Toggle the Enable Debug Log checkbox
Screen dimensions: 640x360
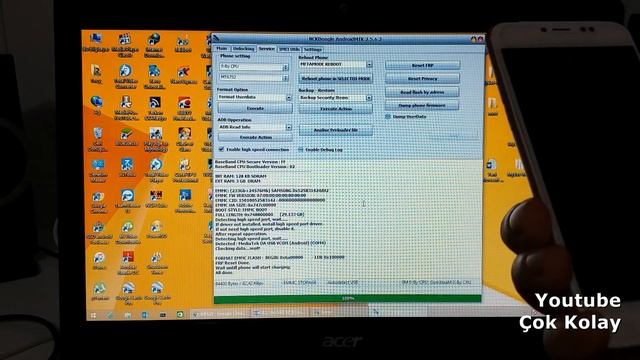click(301, 150)
